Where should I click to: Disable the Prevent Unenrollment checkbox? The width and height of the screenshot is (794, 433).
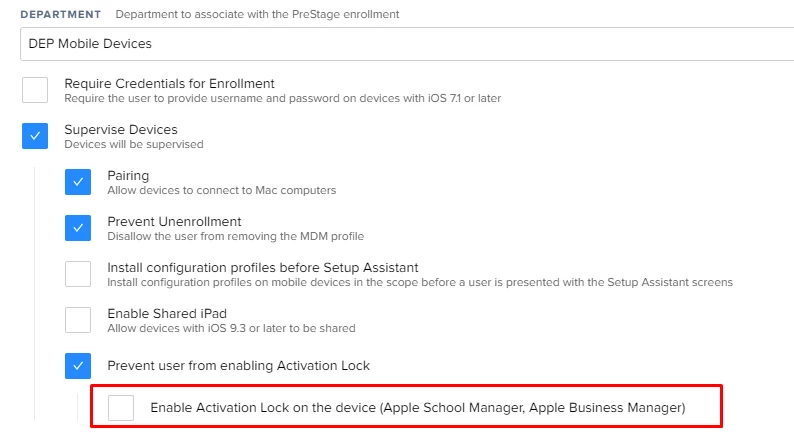click(78, 228)
